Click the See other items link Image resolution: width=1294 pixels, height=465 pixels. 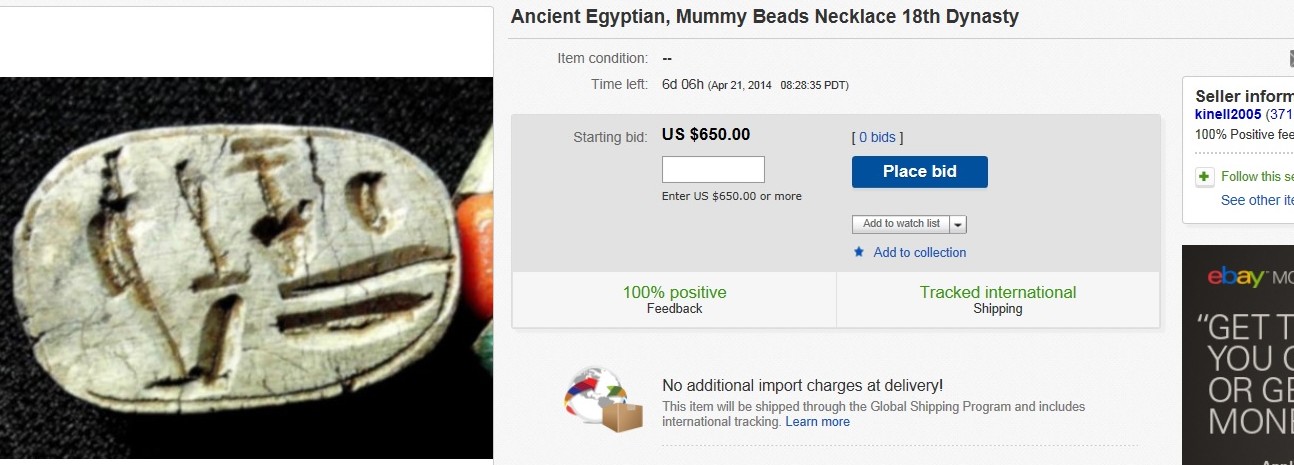pos(1257,200)
